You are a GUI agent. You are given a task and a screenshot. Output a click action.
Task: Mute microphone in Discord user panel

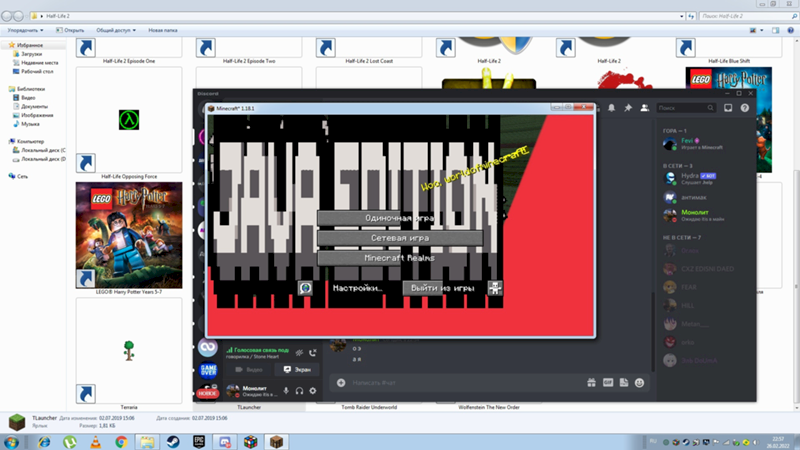[x=286, y=390]
